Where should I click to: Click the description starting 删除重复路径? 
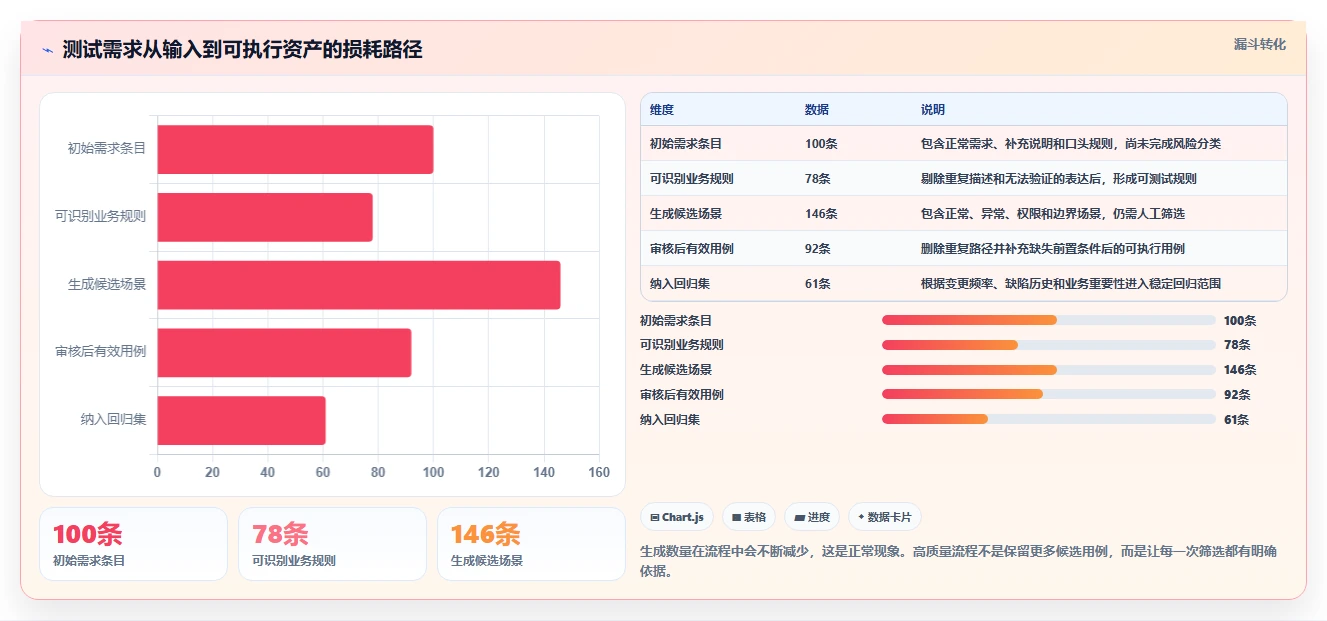(1053, 249)
